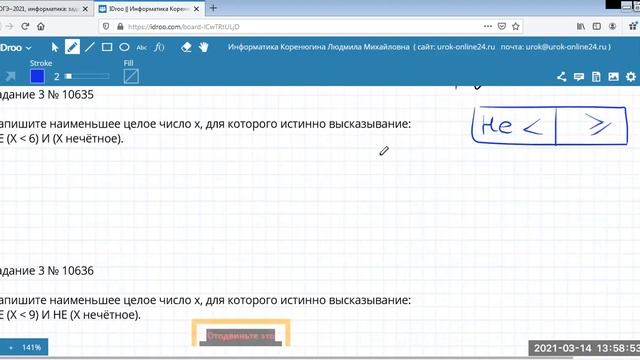Click the site security lock icon
Screen dimensions: 640x360
point(120,27)
